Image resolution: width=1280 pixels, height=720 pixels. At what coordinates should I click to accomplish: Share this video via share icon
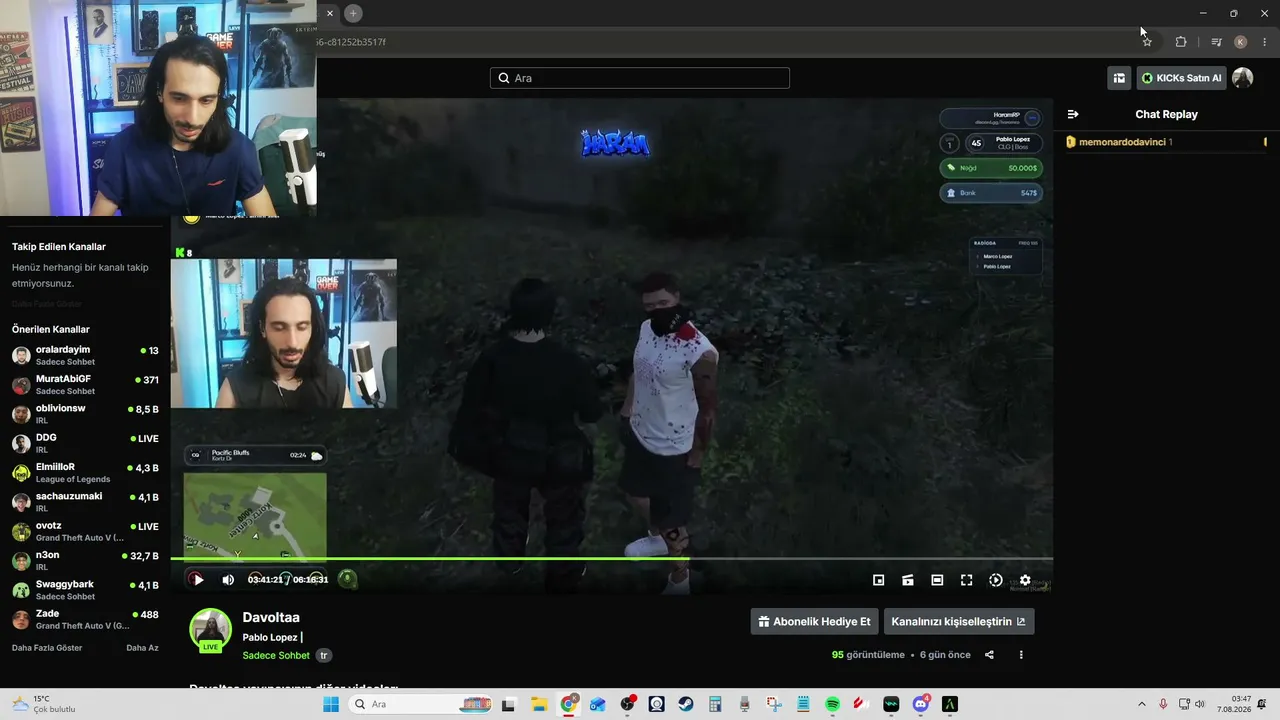[989, 655]
